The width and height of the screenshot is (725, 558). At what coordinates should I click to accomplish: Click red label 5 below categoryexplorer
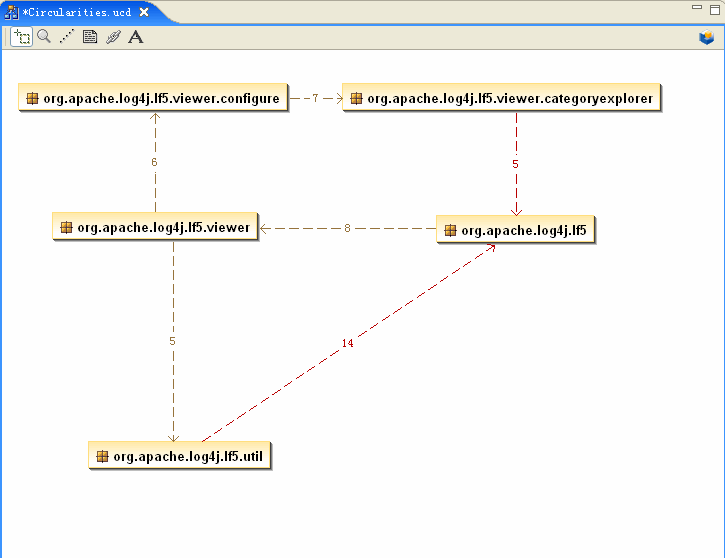click(x=515, y=164)
